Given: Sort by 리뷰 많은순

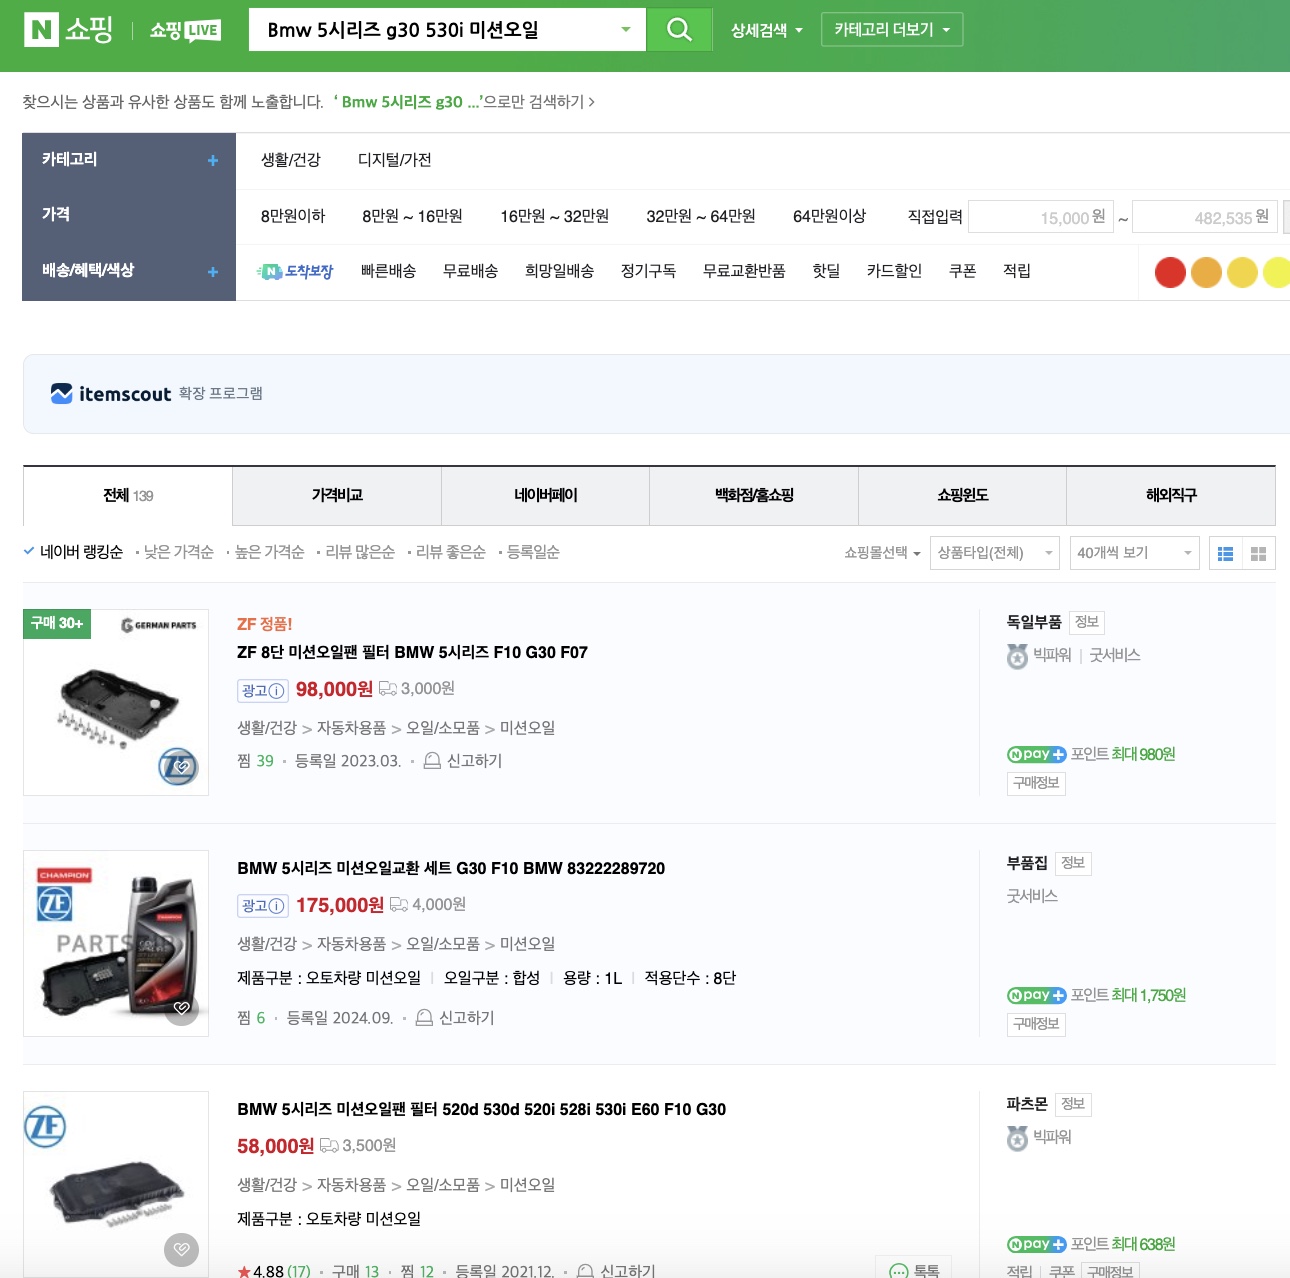Looking at the screenshot, I should click(360, 552).
